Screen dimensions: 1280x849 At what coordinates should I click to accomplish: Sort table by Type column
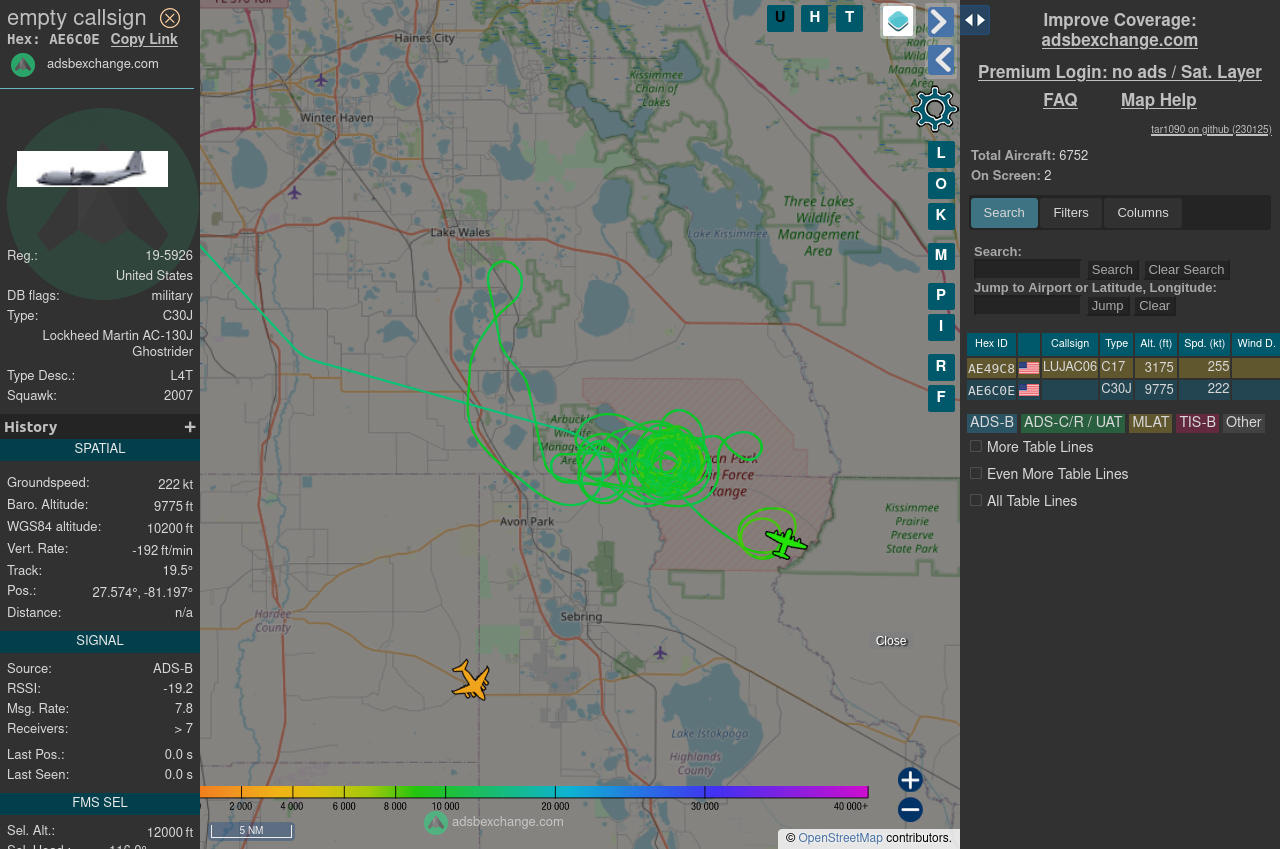coord(1116,344)
